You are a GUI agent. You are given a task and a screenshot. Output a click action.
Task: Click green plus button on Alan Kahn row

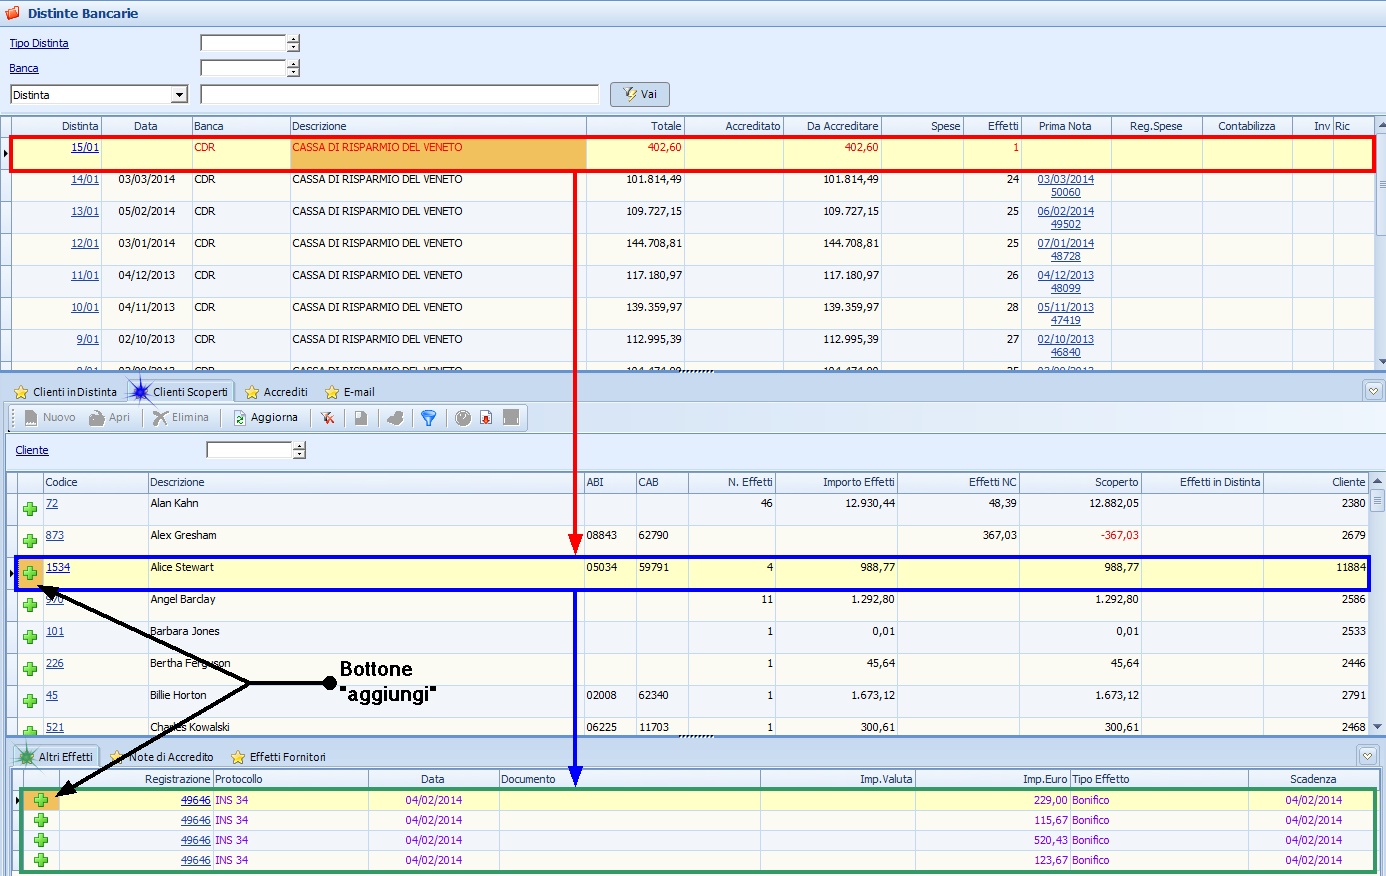tap(30, 509)
